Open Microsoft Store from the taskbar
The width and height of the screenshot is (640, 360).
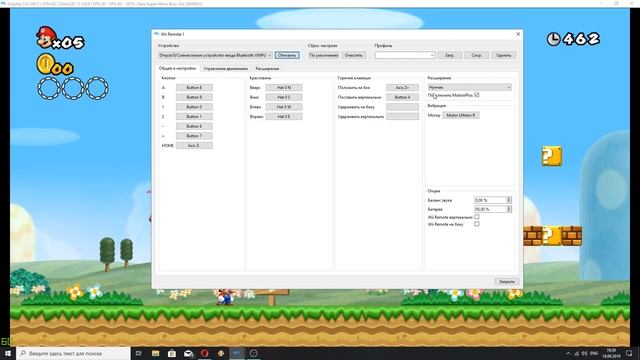pos(172,353)
